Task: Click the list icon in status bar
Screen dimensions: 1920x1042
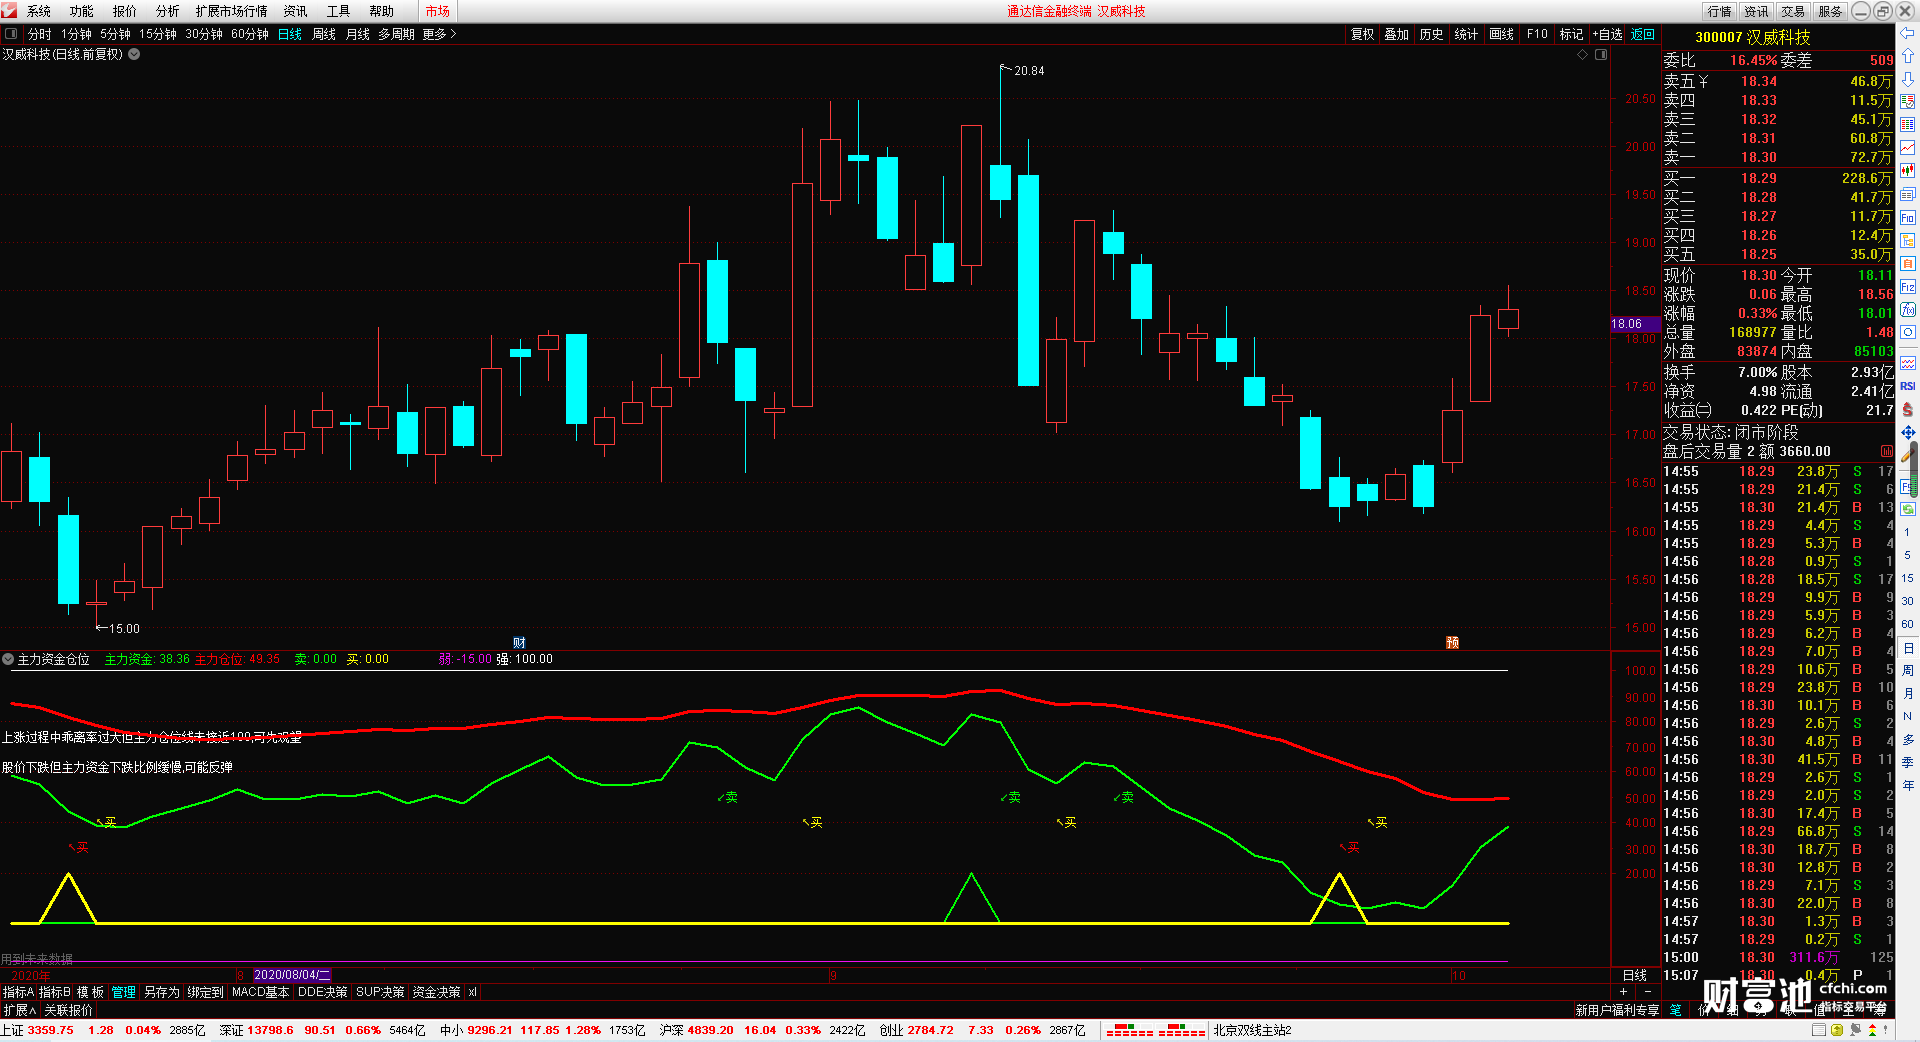Action: (1820, 1030)
